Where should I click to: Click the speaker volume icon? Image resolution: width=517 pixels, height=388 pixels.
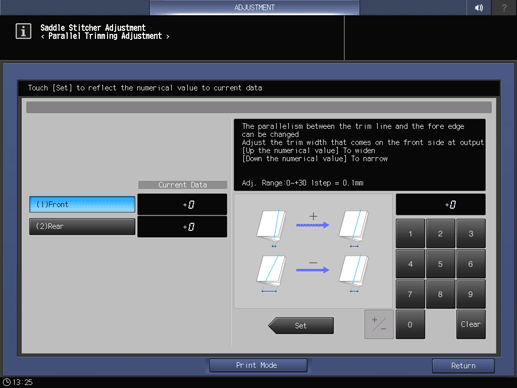479,7
